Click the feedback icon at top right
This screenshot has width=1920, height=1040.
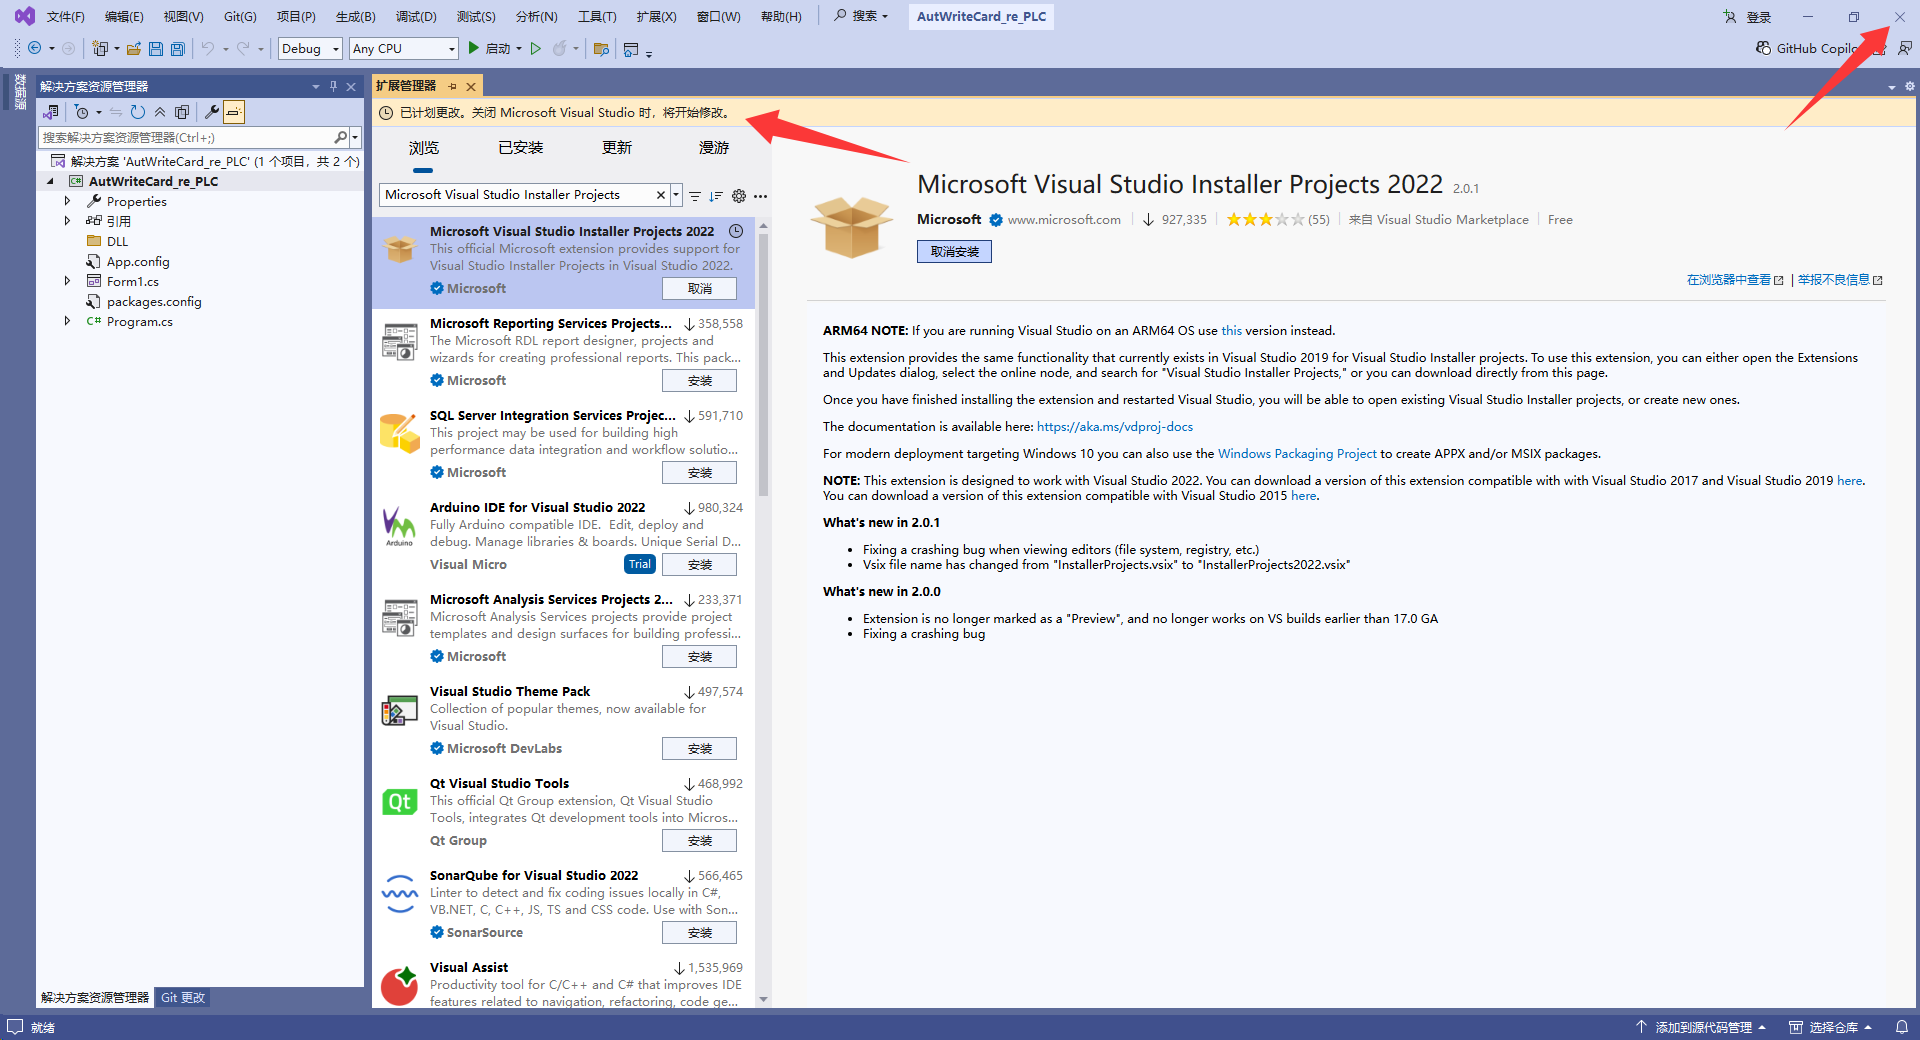(x=1904, y=48)
